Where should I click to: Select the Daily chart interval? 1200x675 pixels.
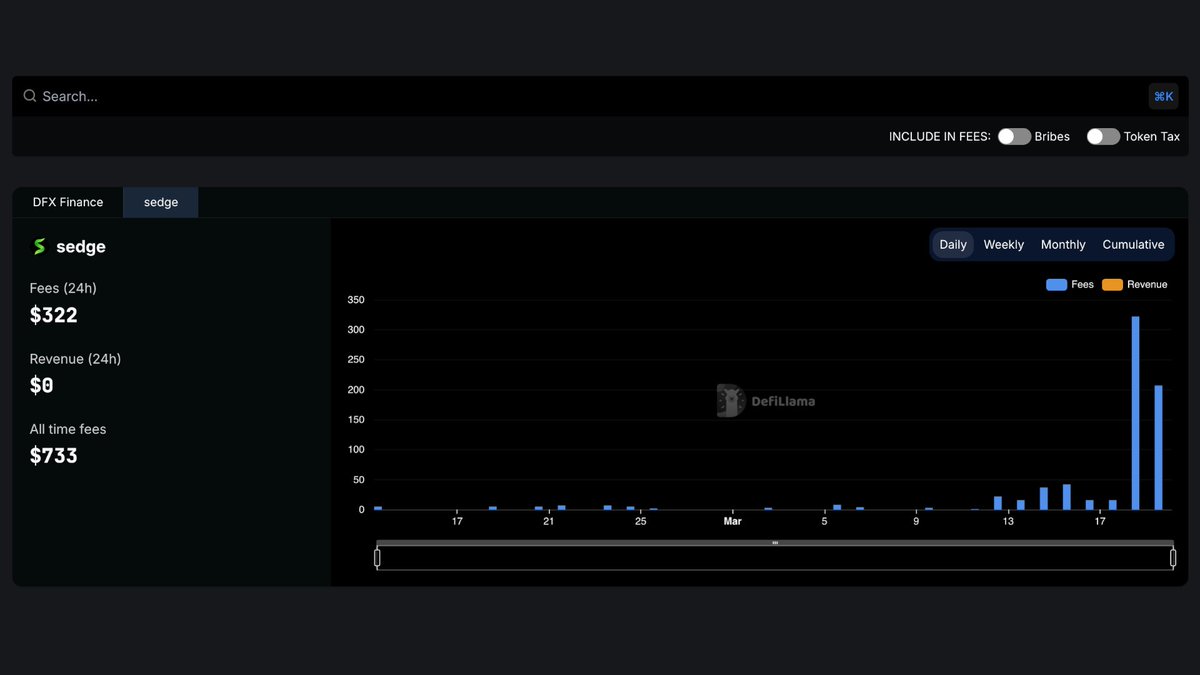click(953, 244)
